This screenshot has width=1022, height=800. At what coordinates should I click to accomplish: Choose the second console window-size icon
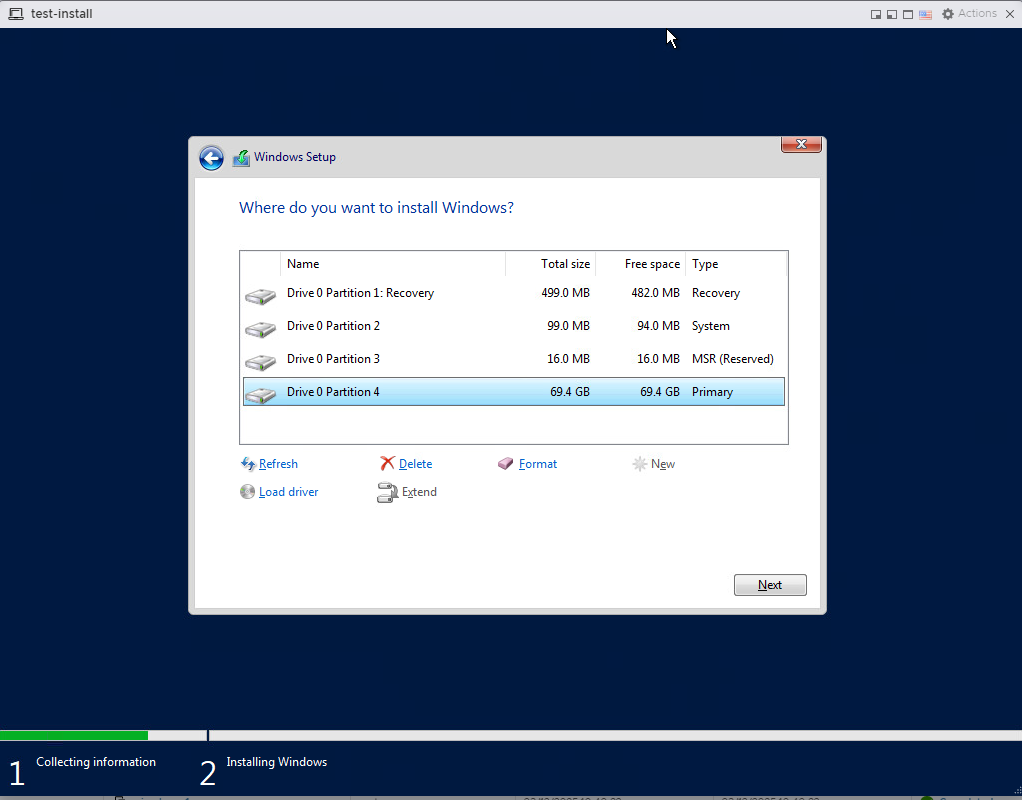click(x=892, y=14)
